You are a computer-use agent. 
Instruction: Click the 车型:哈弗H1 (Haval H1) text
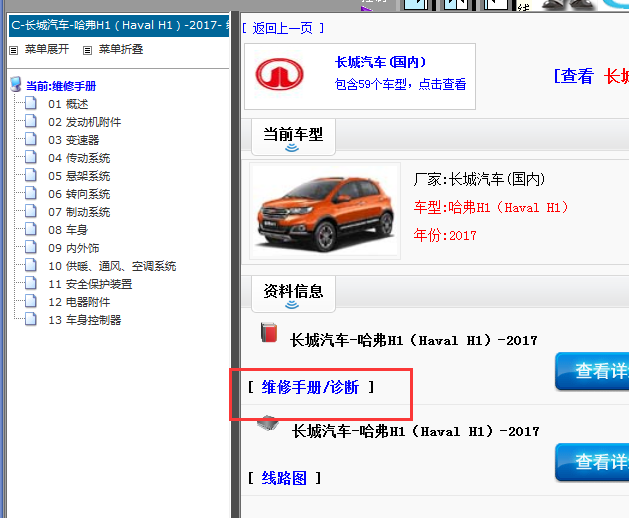click(x=491, y=208)
